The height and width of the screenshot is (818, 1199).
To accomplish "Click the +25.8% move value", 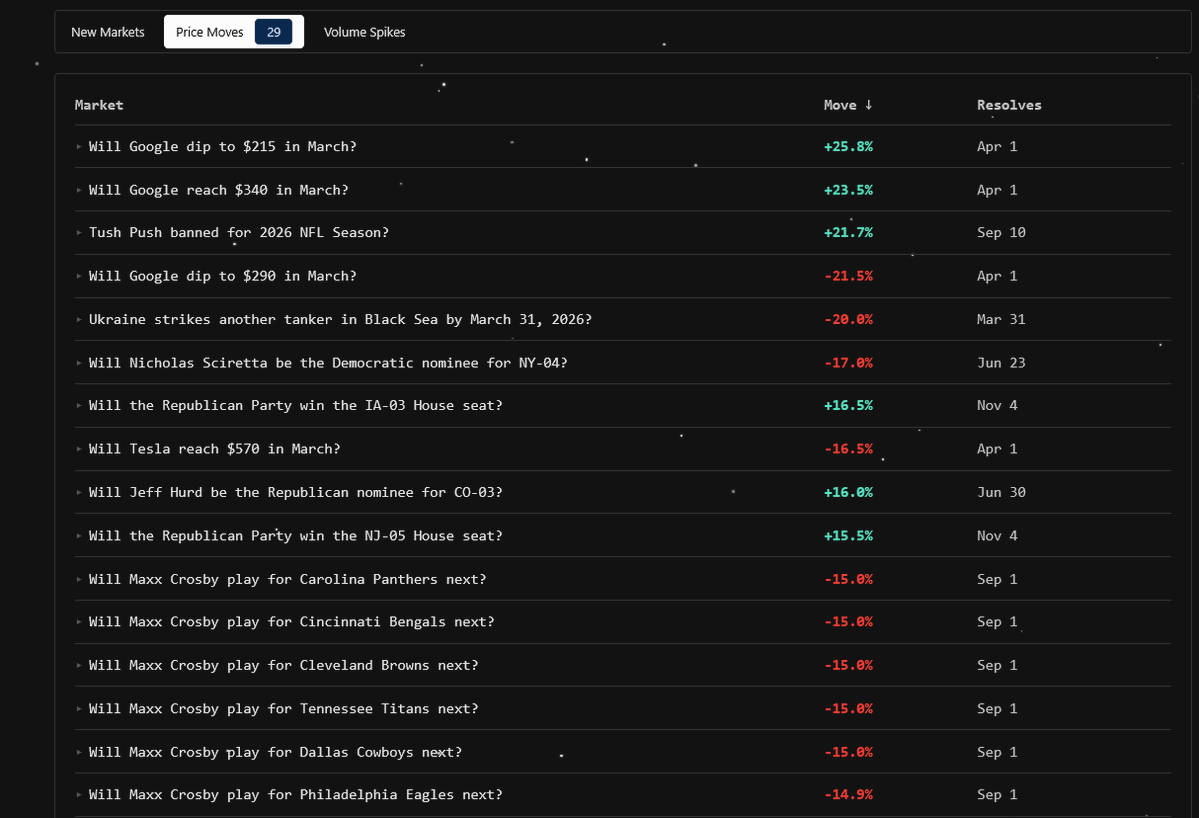I will [x=848, y=147].
